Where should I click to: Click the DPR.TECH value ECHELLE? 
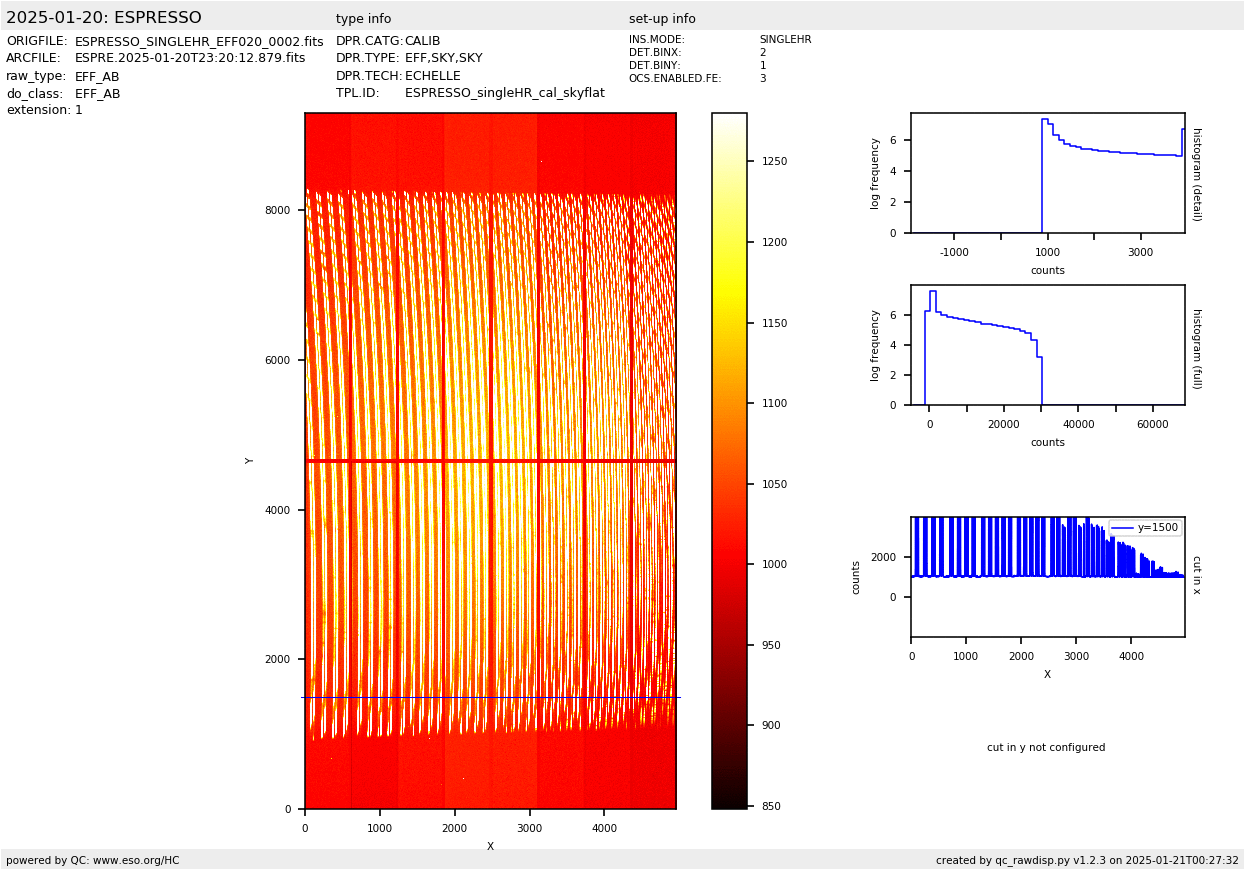coord(432,76)
